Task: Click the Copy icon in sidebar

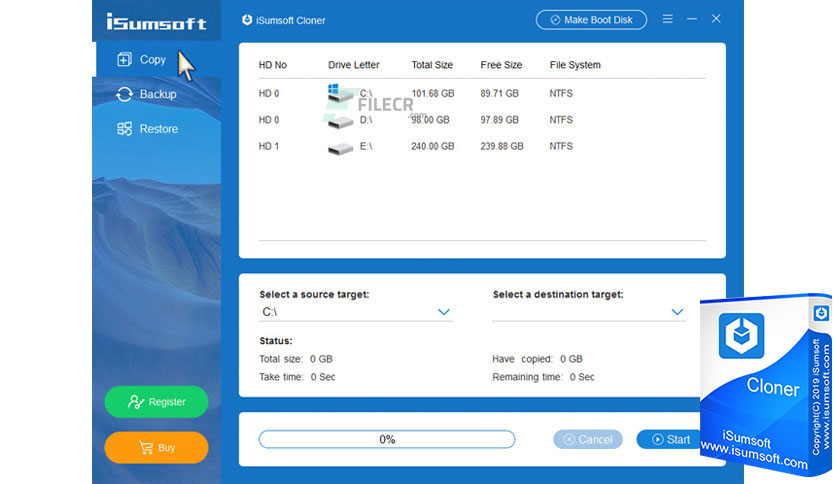Action: click(x=124, y=59)
